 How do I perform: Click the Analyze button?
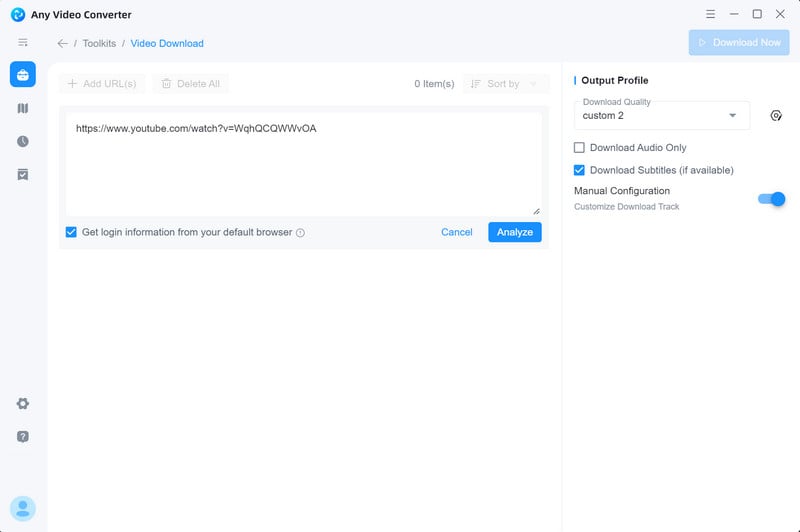click(x=515, y=232)
